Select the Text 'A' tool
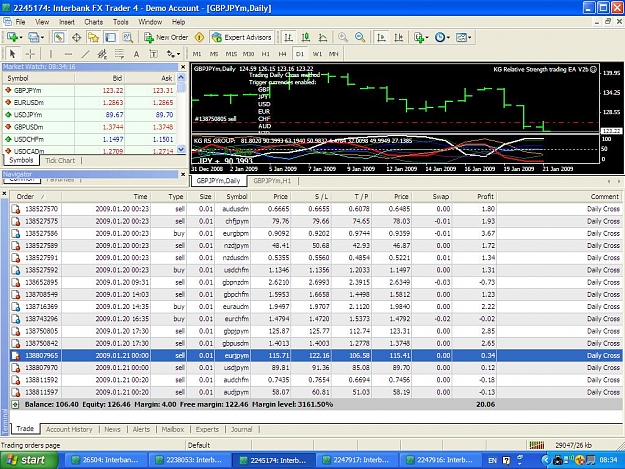This screenshot has width=625, height=469. pos(136,54)
